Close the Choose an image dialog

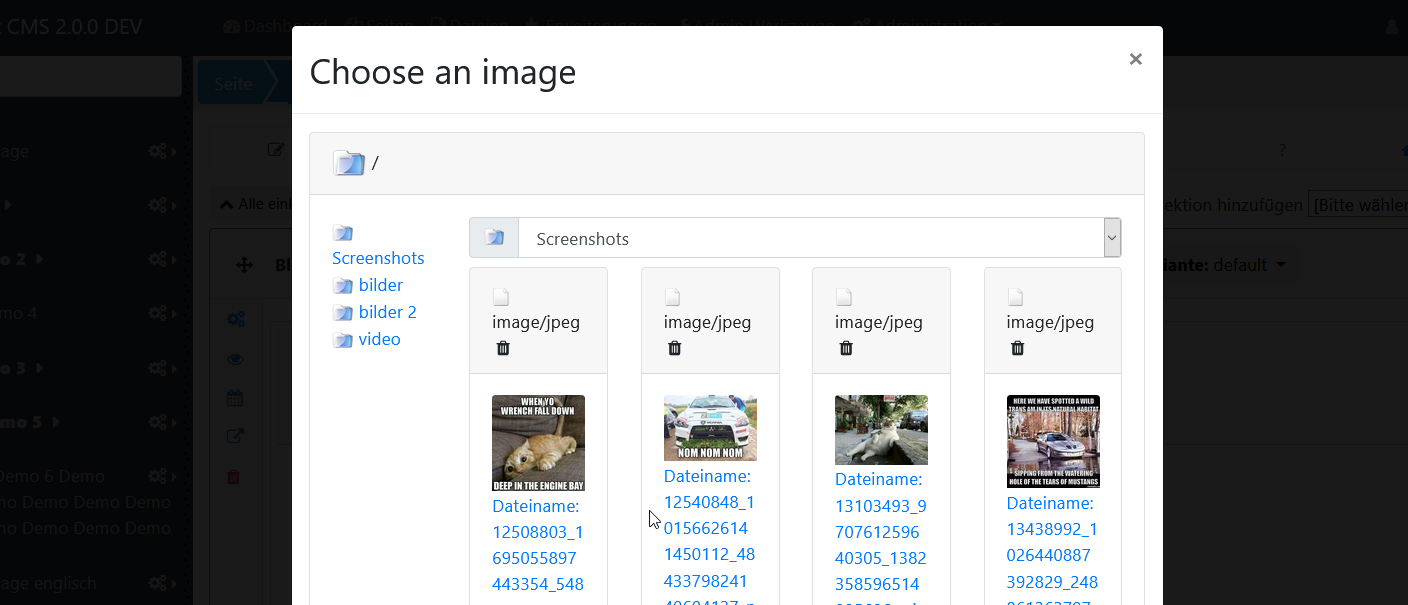pyautogui.click(x=1135, y=59)
